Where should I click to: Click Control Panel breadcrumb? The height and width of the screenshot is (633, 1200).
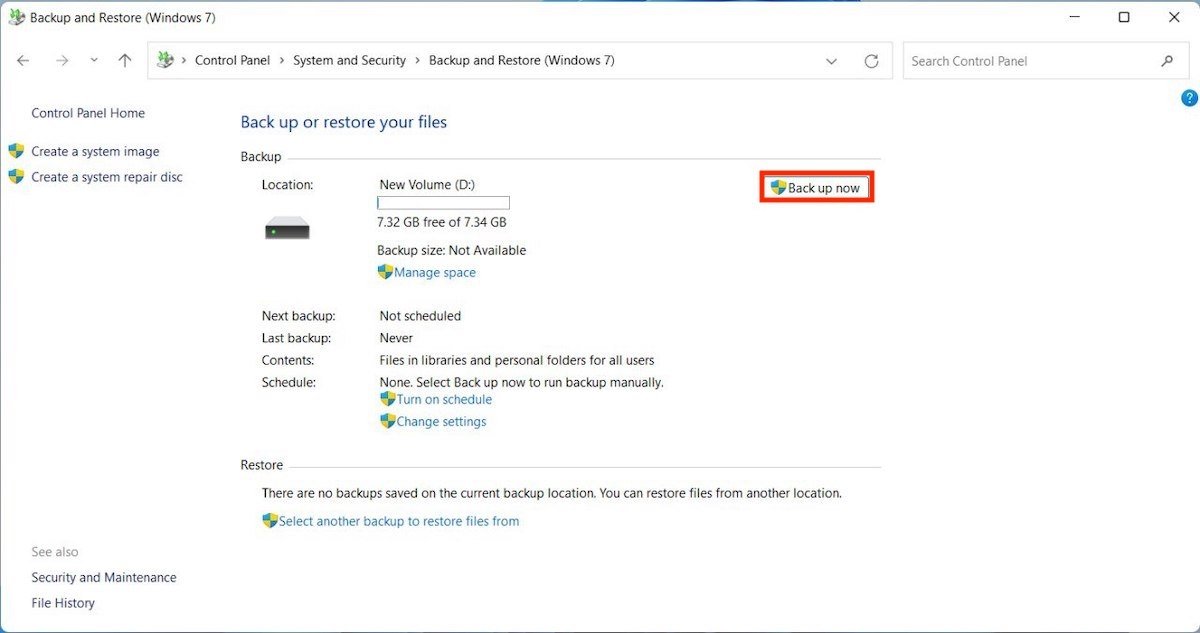coord(233,61)
